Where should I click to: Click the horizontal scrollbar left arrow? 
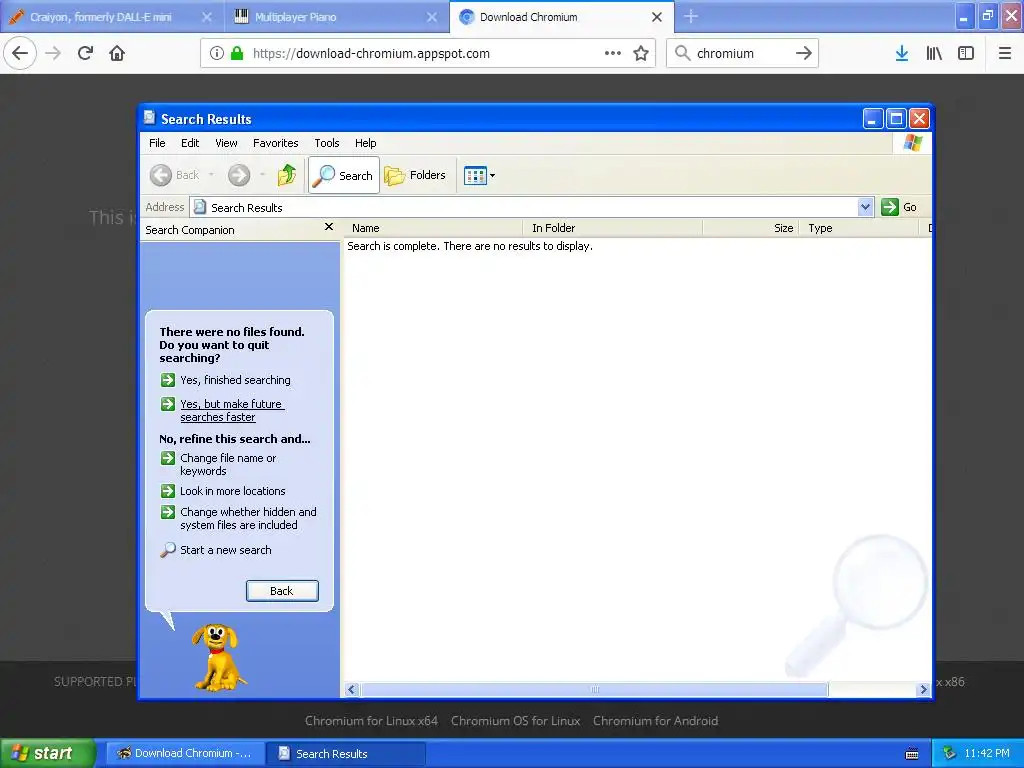pyautogui.click(x=352, y=690)
